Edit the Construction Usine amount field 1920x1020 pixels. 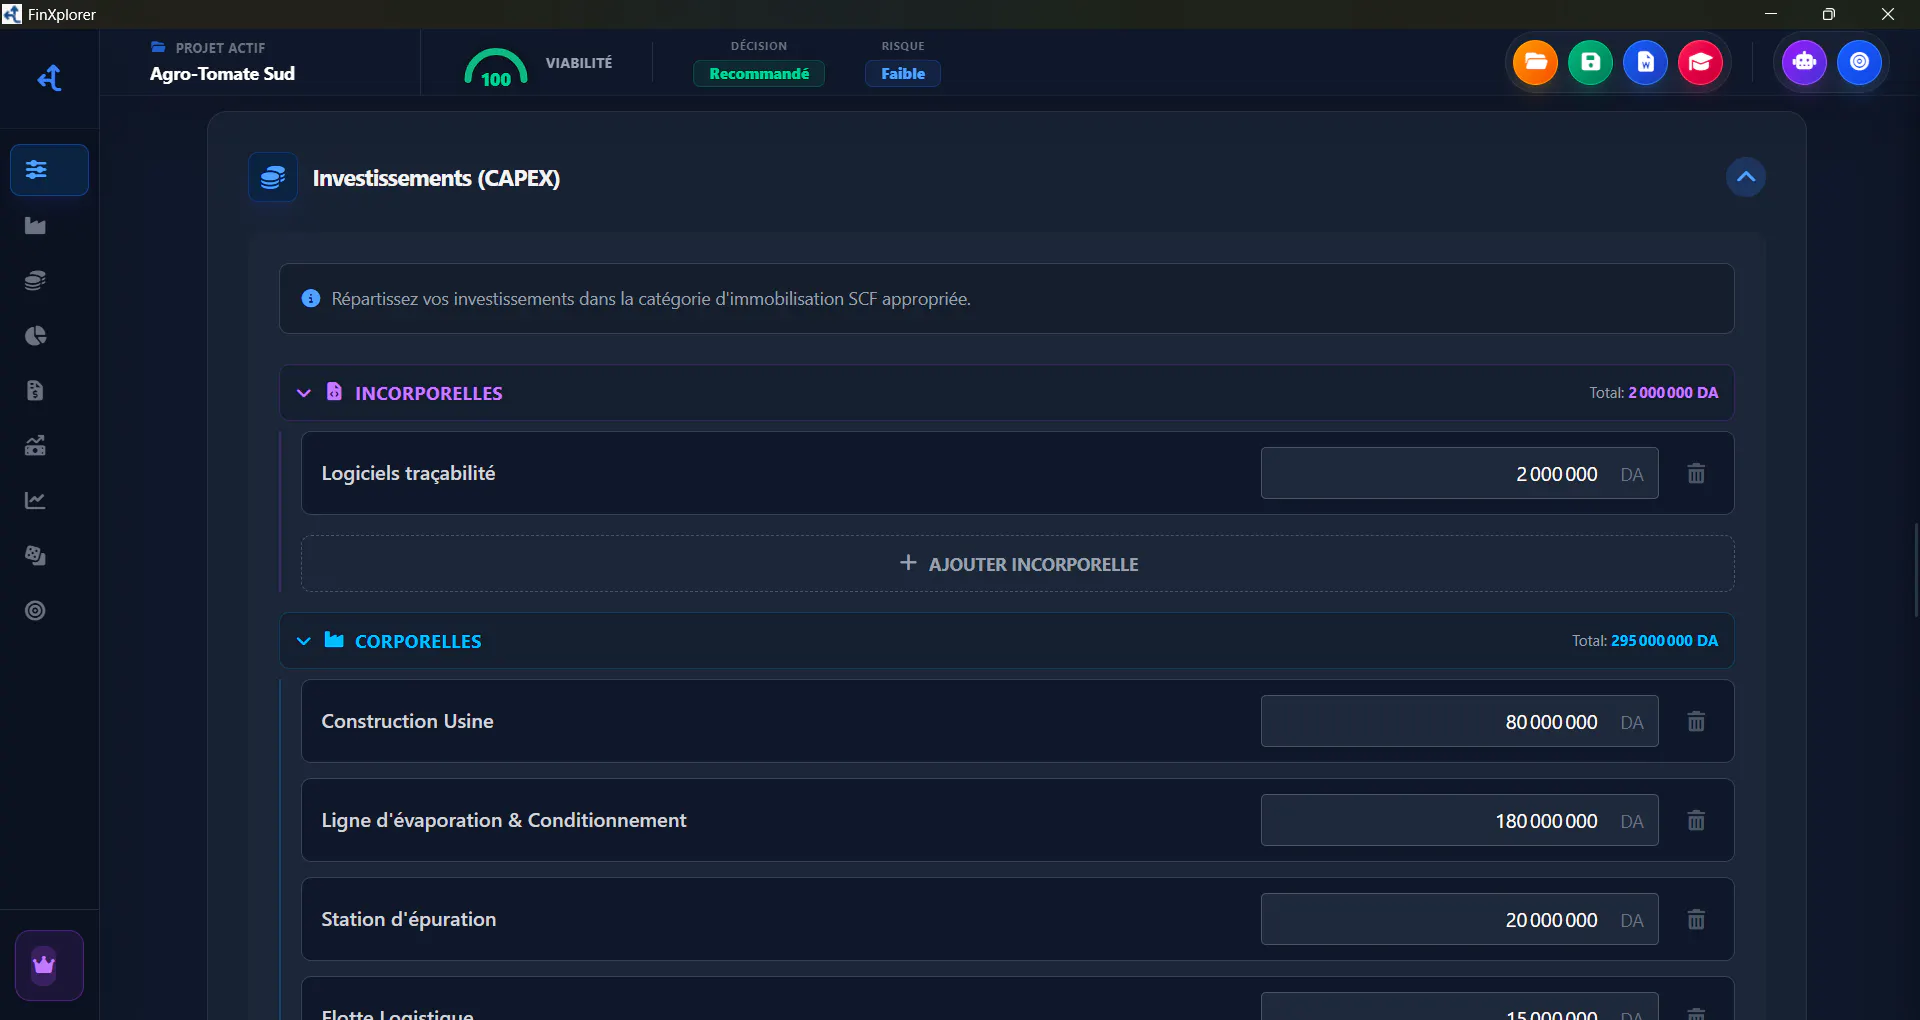coord(1459,722)
